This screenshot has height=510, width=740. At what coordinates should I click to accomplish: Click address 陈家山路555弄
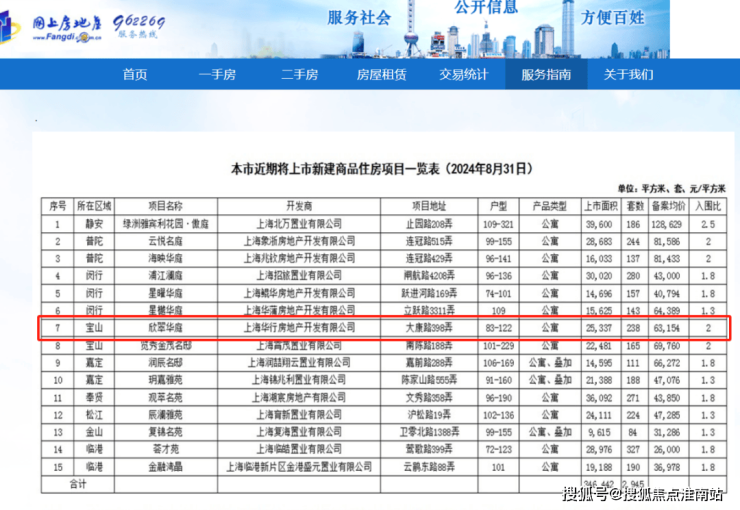tap(429, 380)
